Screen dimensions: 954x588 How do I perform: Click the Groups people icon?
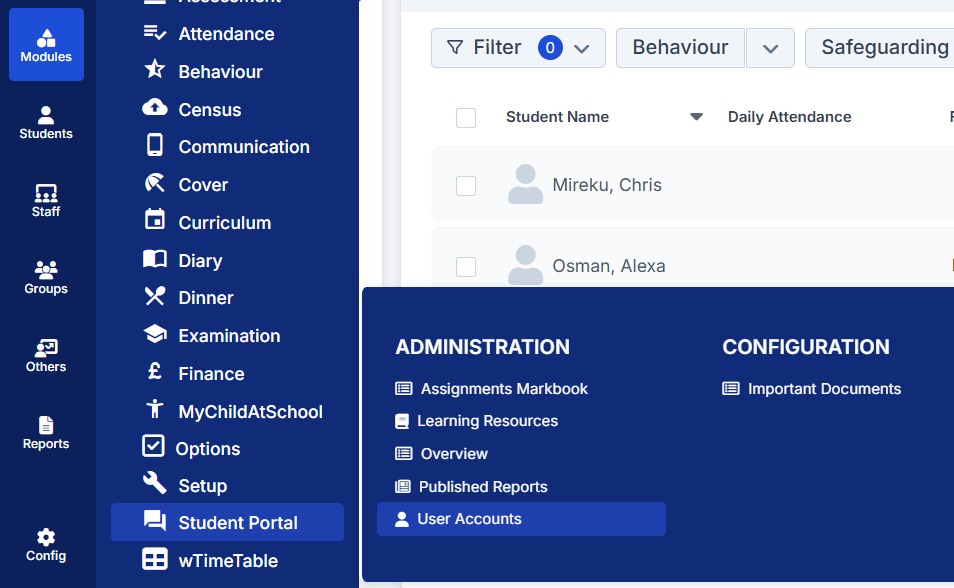point(45,274)
